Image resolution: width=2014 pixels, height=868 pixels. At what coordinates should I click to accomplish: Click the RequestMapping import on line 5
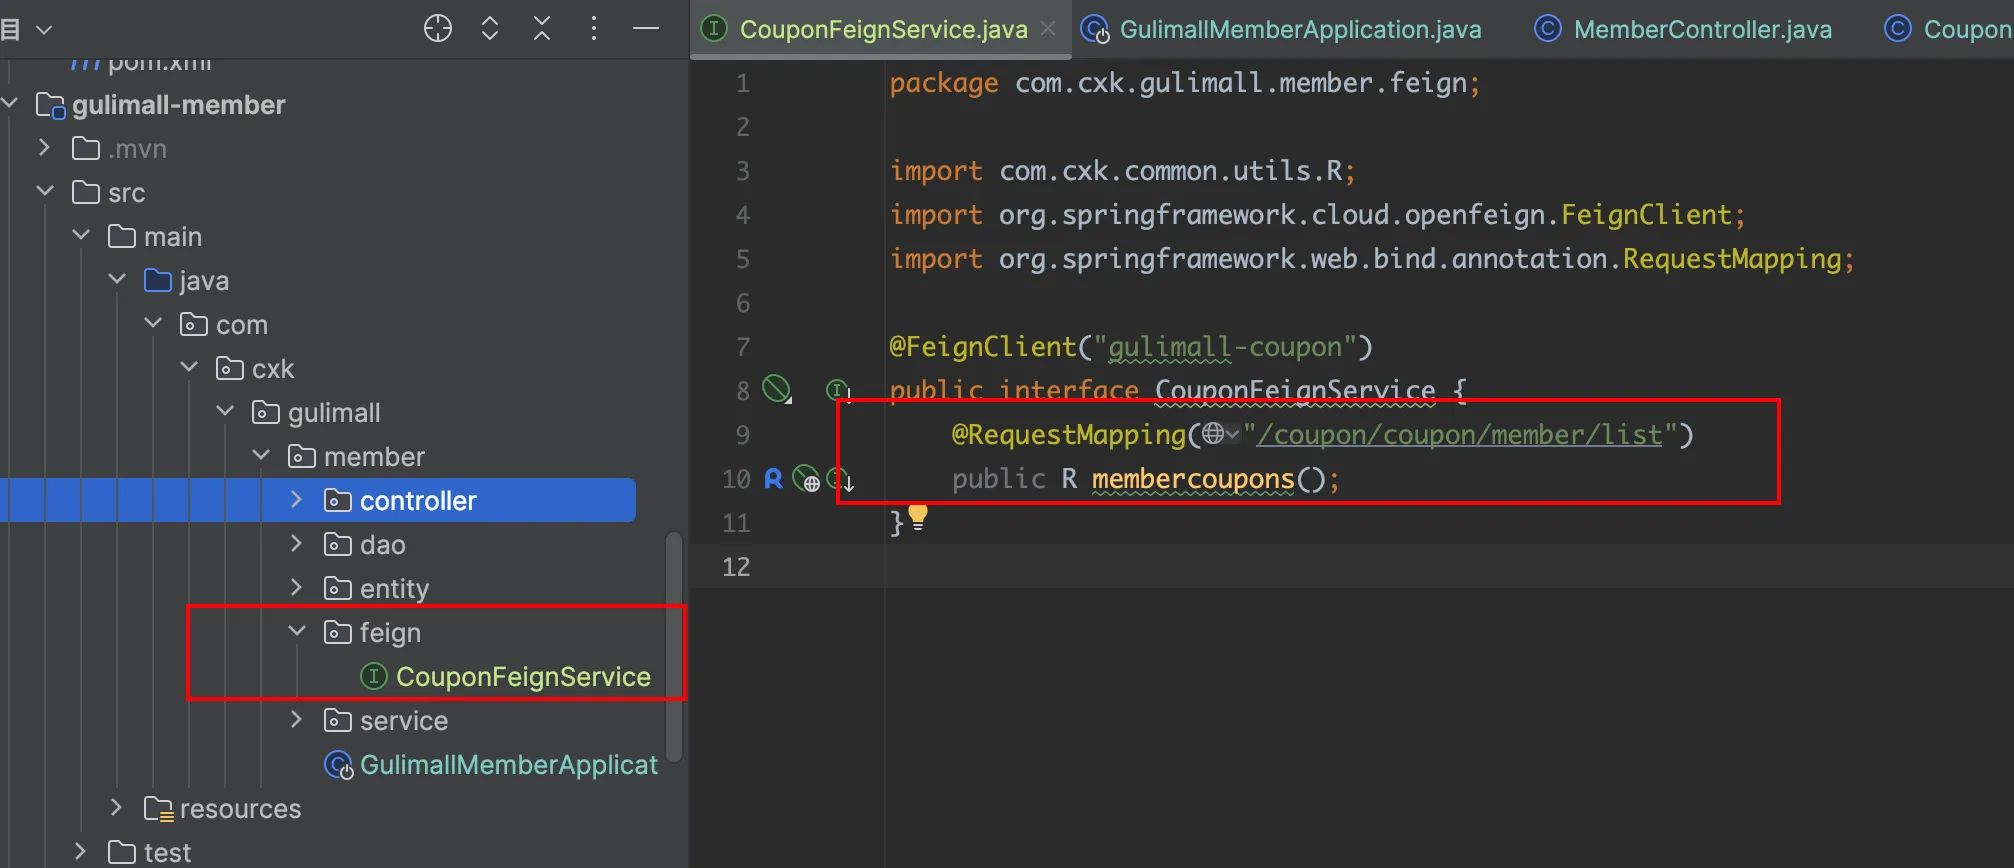(x=1732, y=259)
